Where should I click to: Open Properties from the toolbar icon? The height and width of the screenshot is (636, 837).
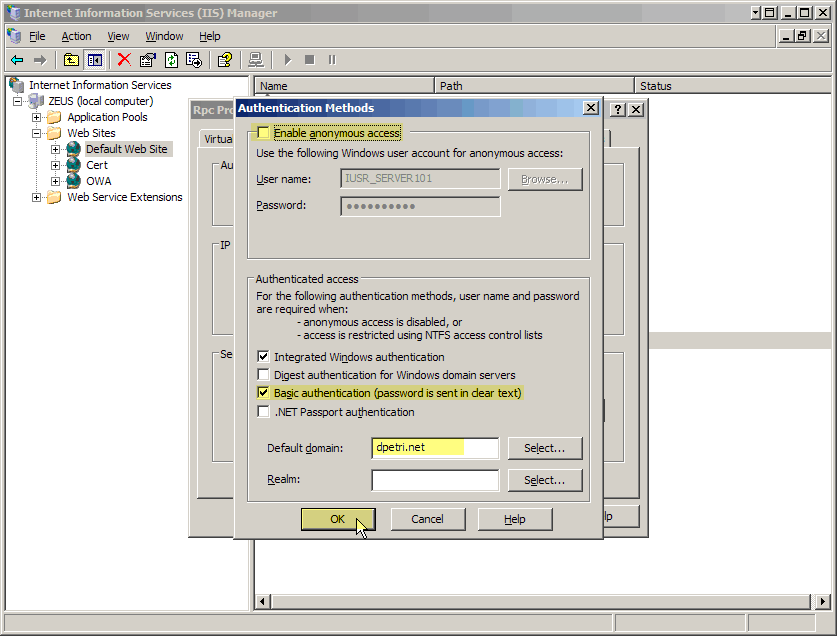pos(148,60)
